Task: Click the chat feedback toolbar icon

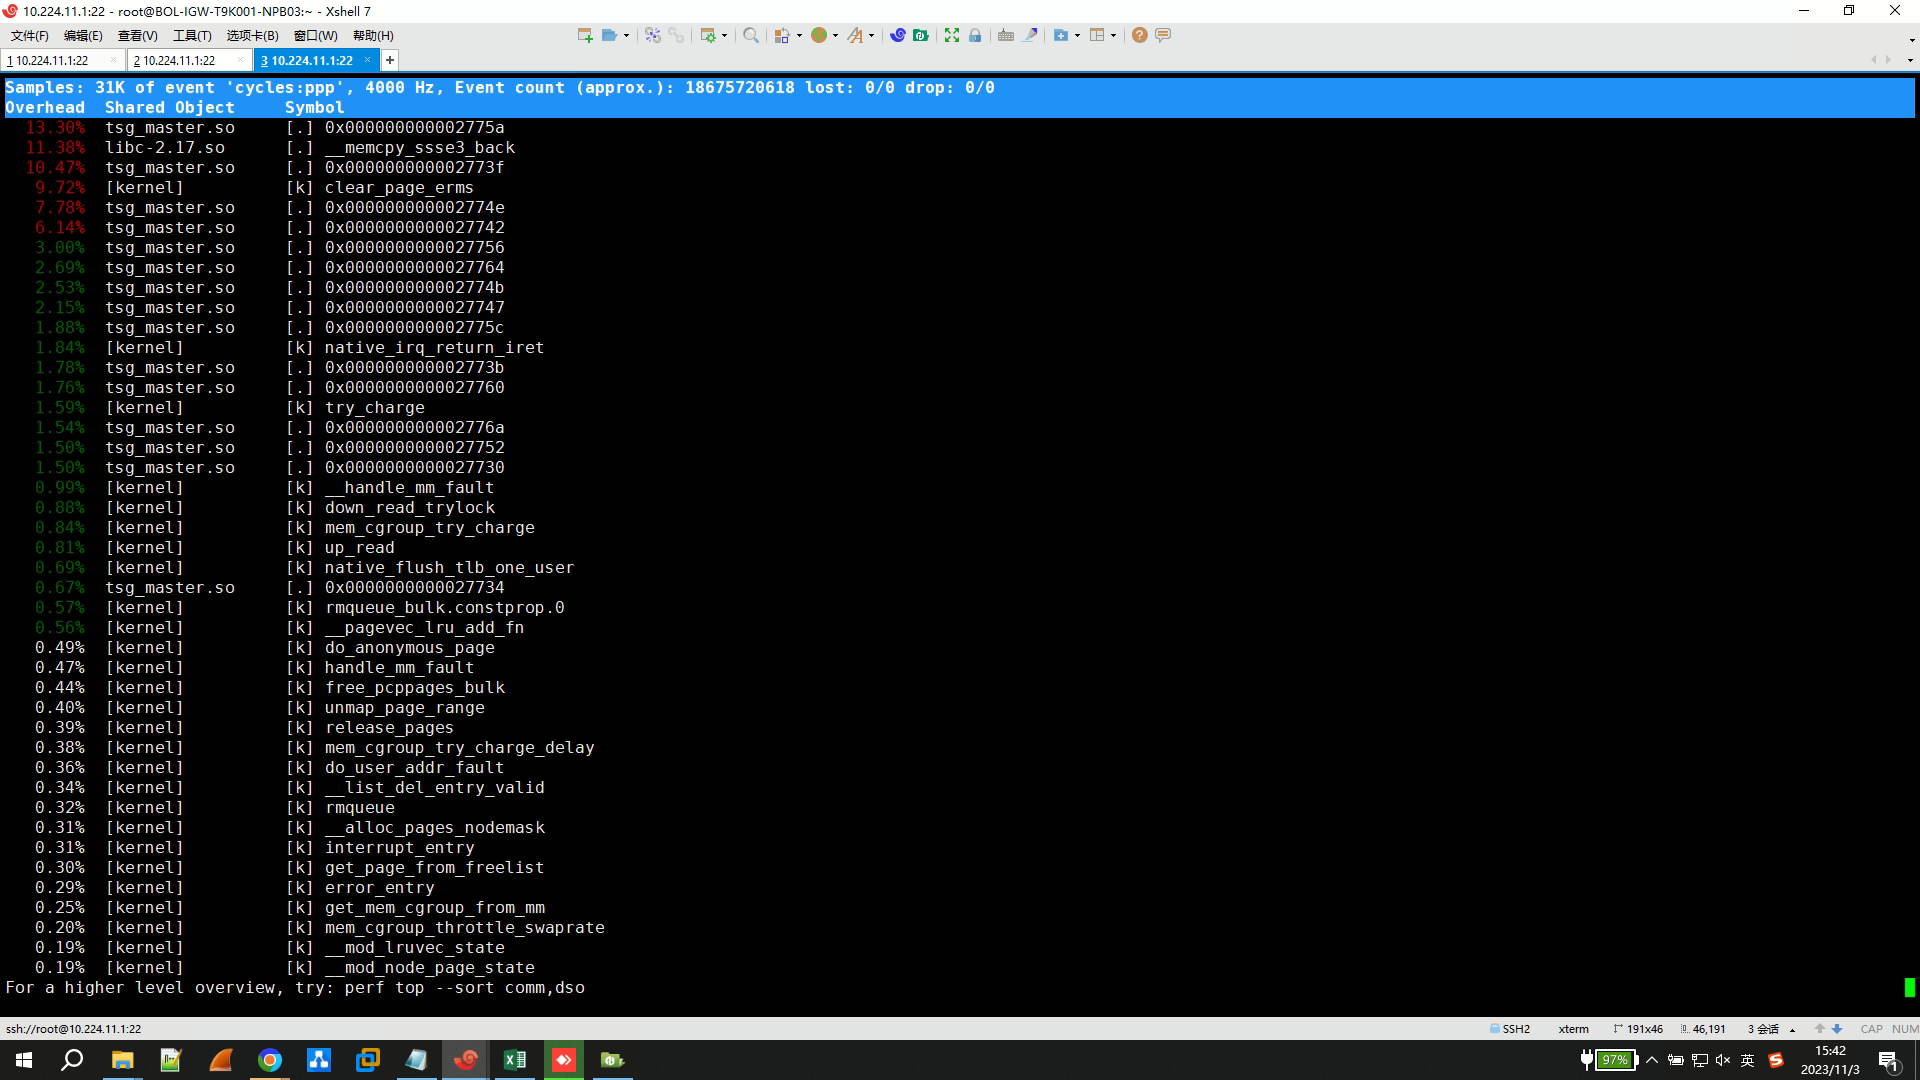Action: coord(1163,35)
